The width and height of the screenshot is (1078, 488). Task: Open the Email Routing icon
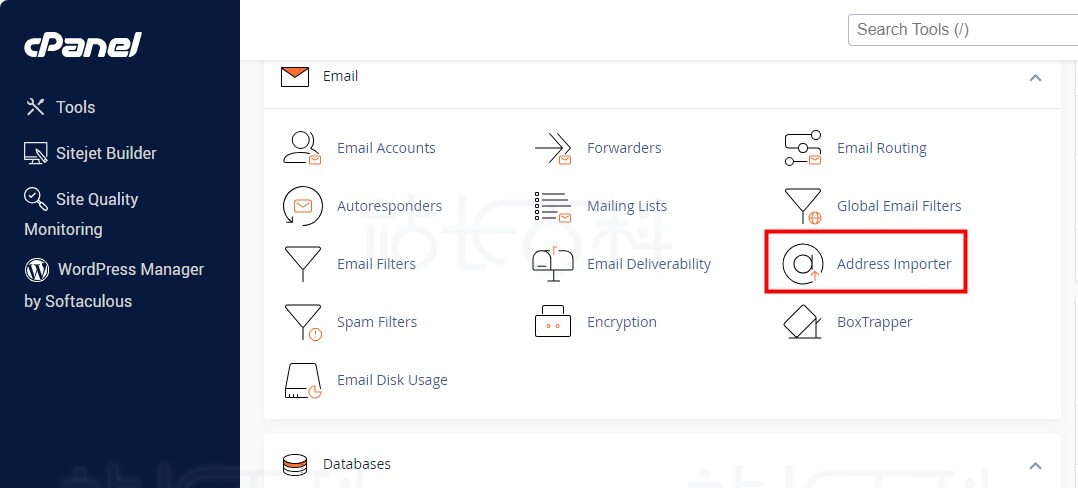[x=803, y=148]
